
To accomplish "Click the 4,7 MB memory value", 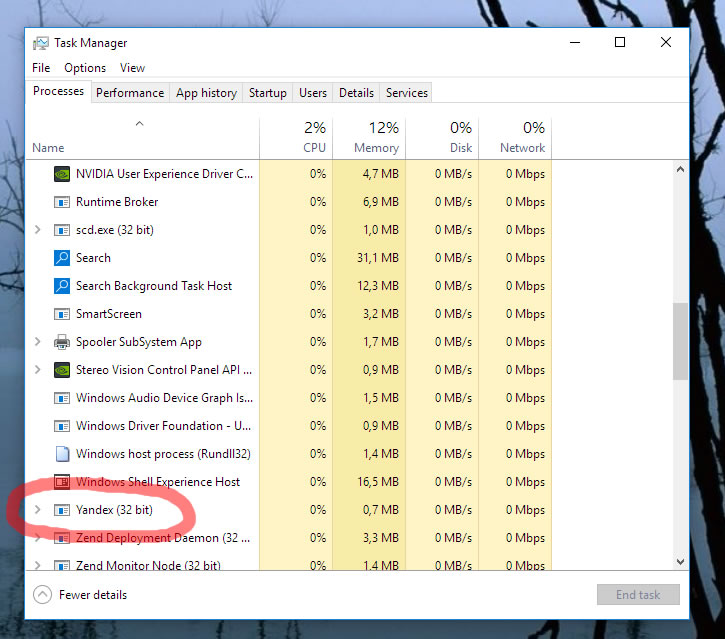I will [380, 174].
